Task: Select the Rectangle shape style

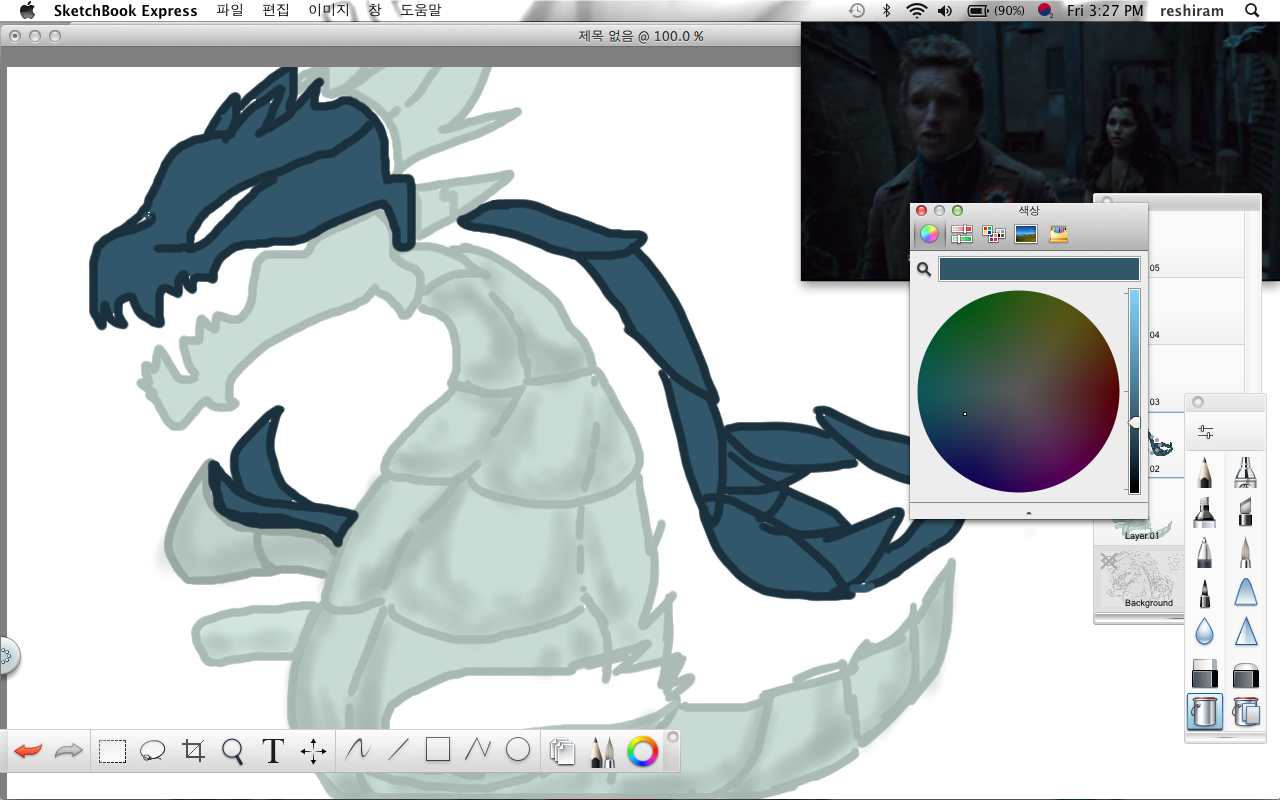Action: tap(437, 749)
